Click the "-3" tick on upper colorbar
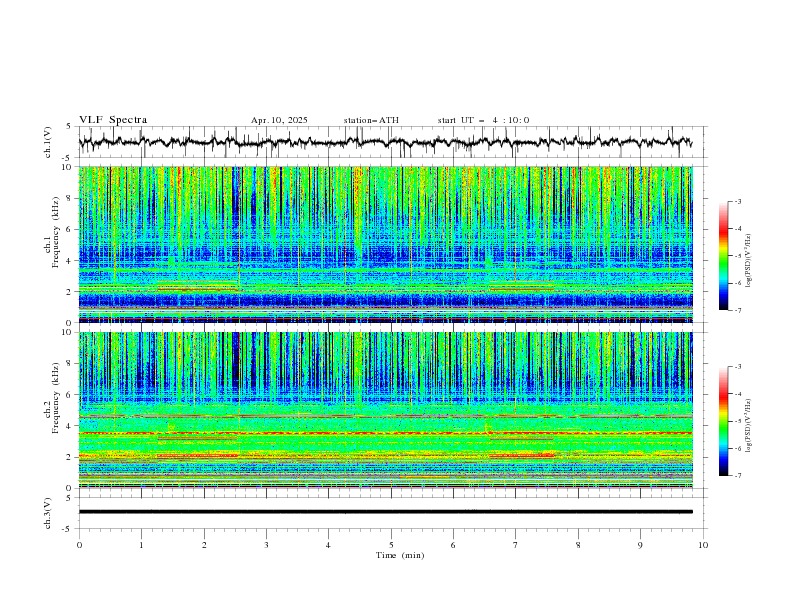The height and width of the screenshot is (612, 792). 737,201
